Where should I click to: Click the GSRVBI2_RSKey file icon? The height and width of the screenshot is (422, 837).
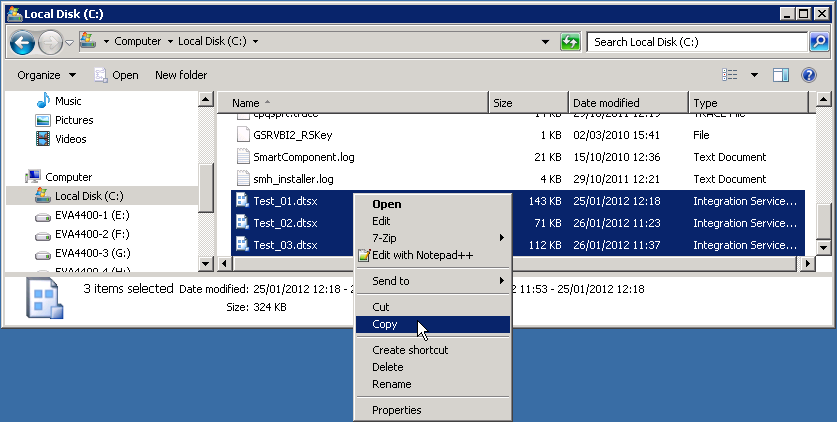243,134
